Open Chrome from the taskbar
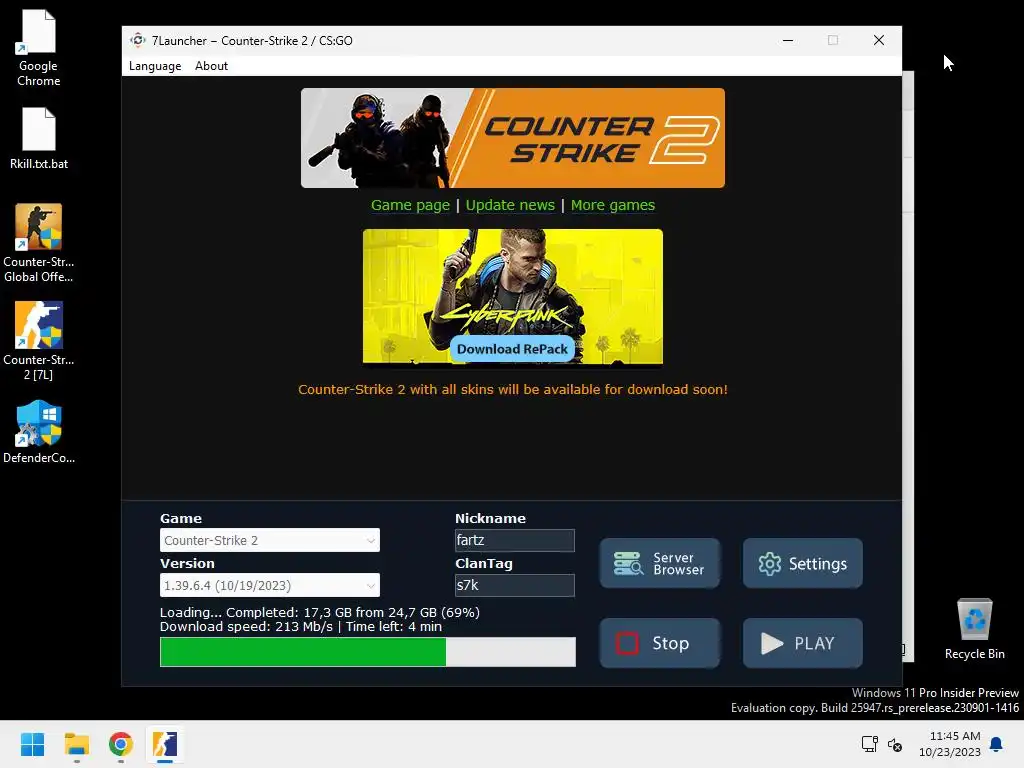Screen dimensions: 1024x768 (121, 744)
